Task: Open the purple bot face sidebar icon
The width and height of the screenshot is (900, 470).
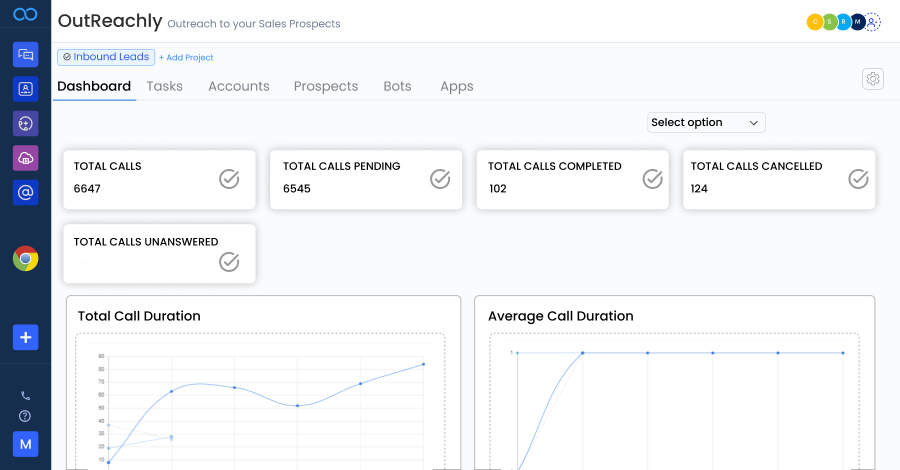Action: (25, 123)
